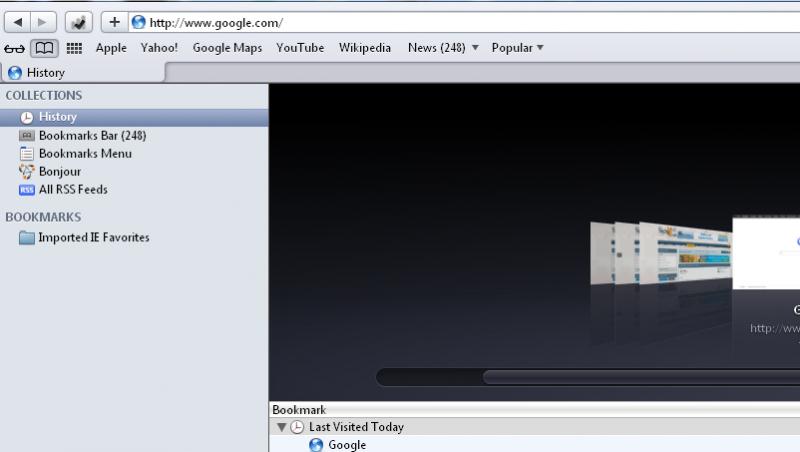This screenshot has width=800, height=452.
Task: Click the Cover Flow scrubber handle
Action: (x=641, y=378)
